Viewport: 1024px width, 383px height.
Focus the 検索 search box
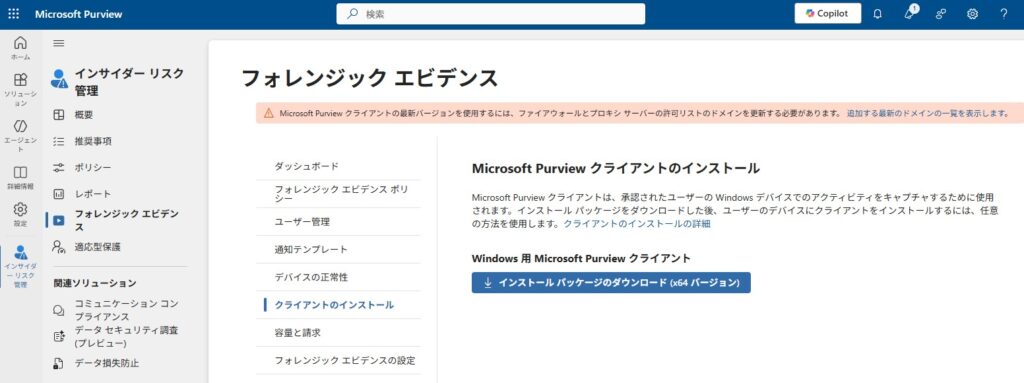tap(490, 14)
